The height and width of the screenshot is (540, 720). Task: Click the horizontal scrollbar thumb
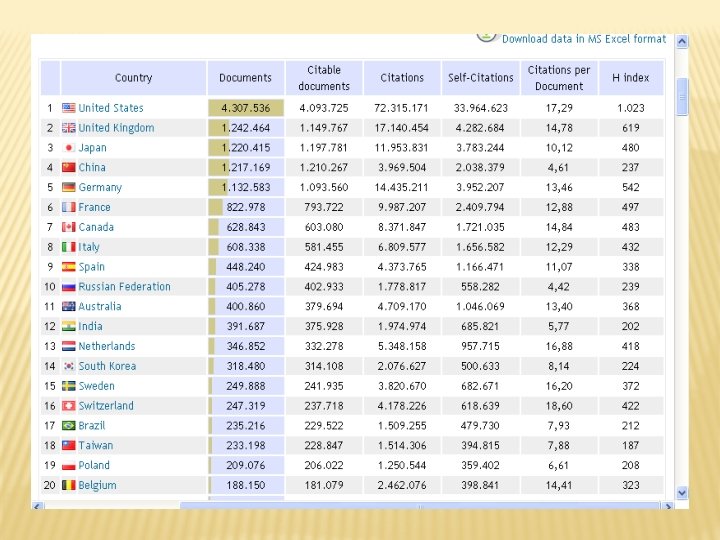pyautogui.click(x=419, y=506)
